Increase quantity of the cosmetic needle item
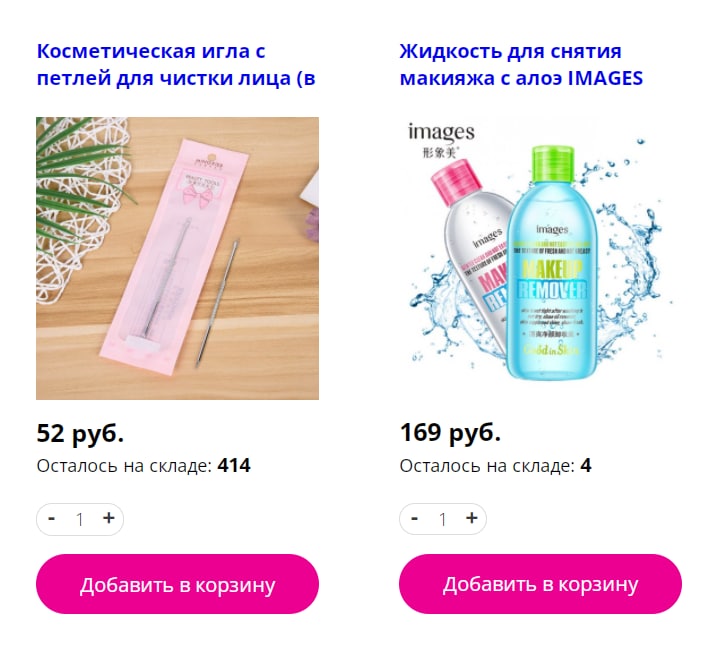The height and width of the screenshot is (659, 710). coord(109,518)
